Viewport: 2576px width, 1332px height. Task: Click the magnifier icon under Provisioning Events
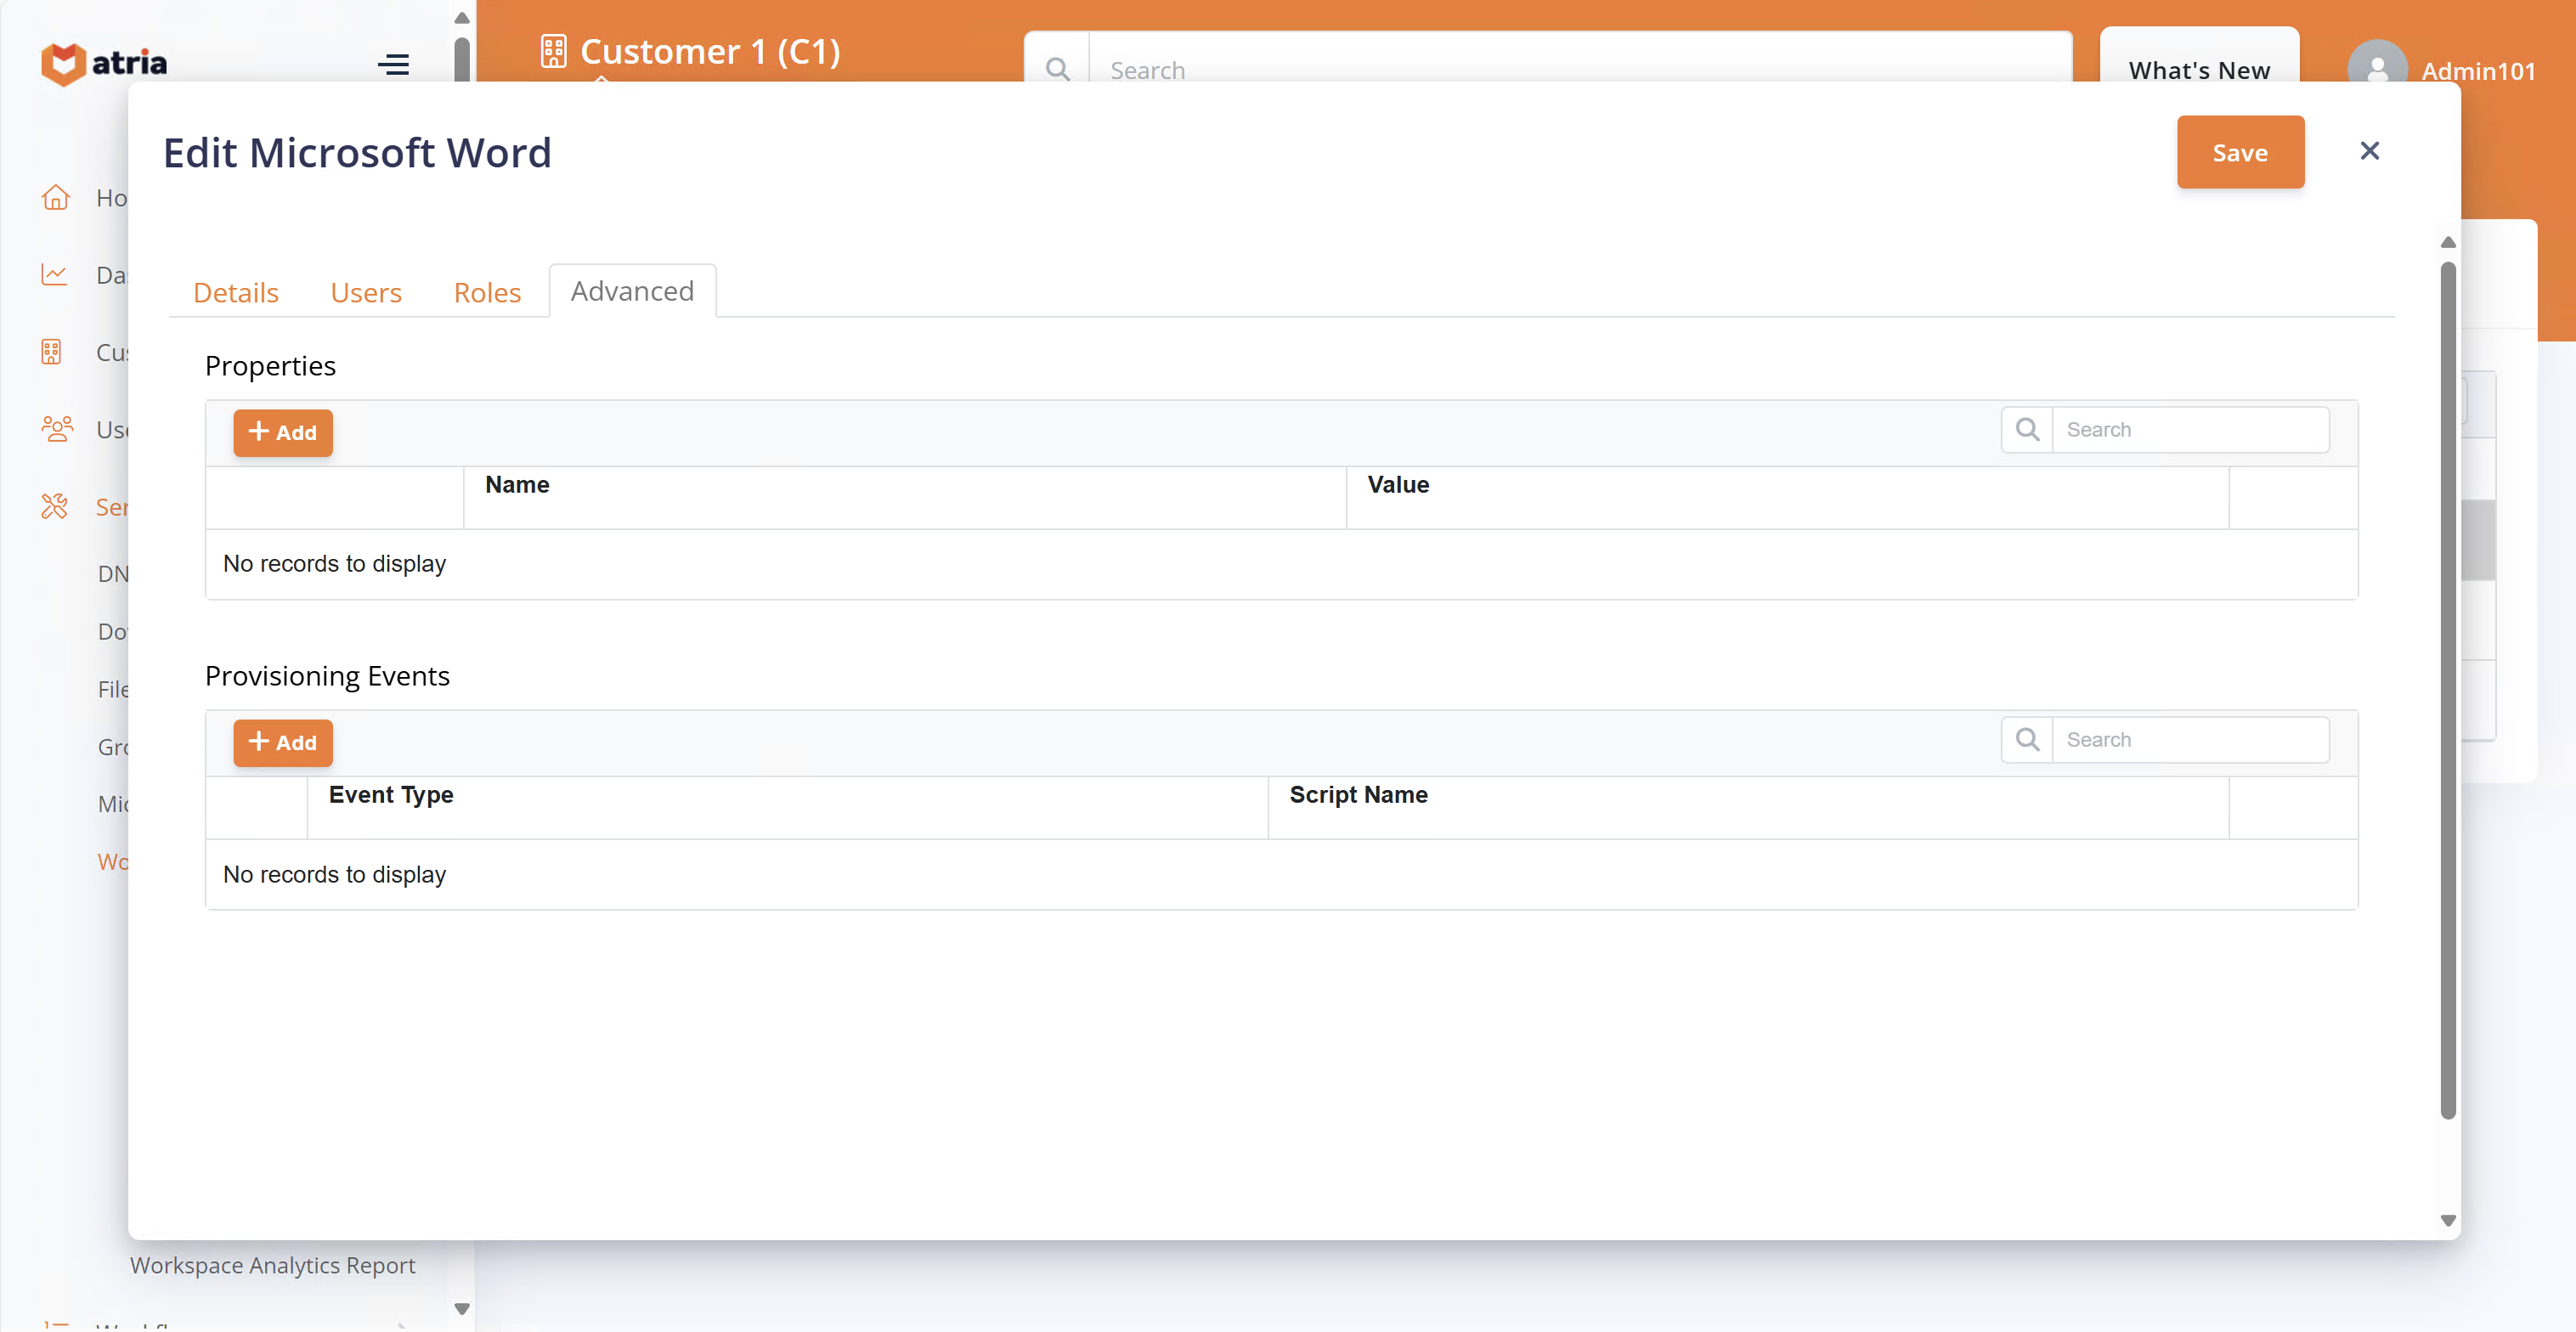2027,739
